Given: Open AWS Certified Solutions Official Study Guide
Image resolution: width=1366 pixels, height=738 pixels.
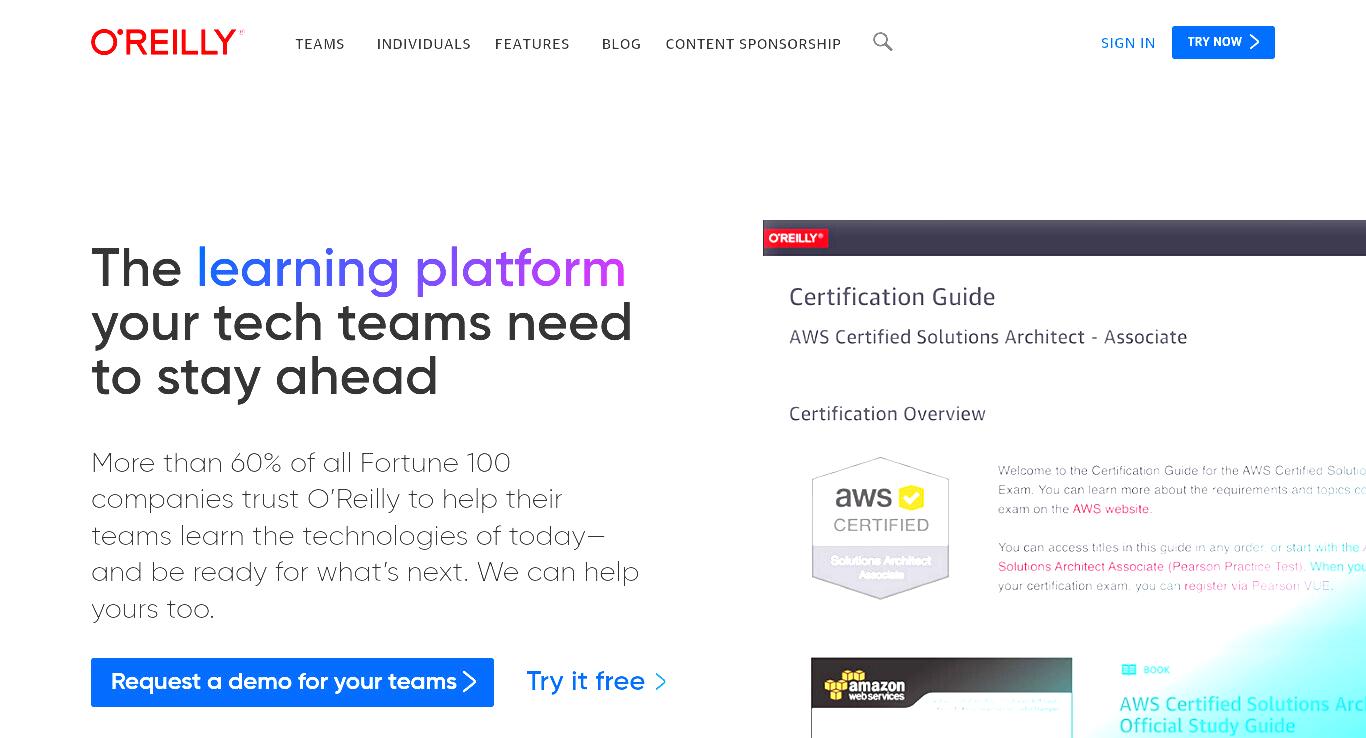Looking at the screenshot, I should point(1242,715).
